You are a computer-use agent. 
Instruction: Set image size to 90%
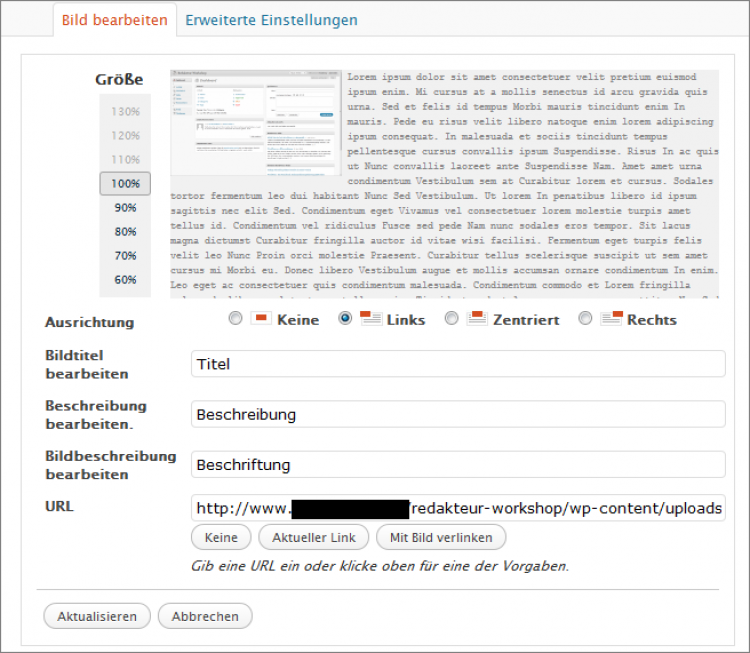click(125, 208)
